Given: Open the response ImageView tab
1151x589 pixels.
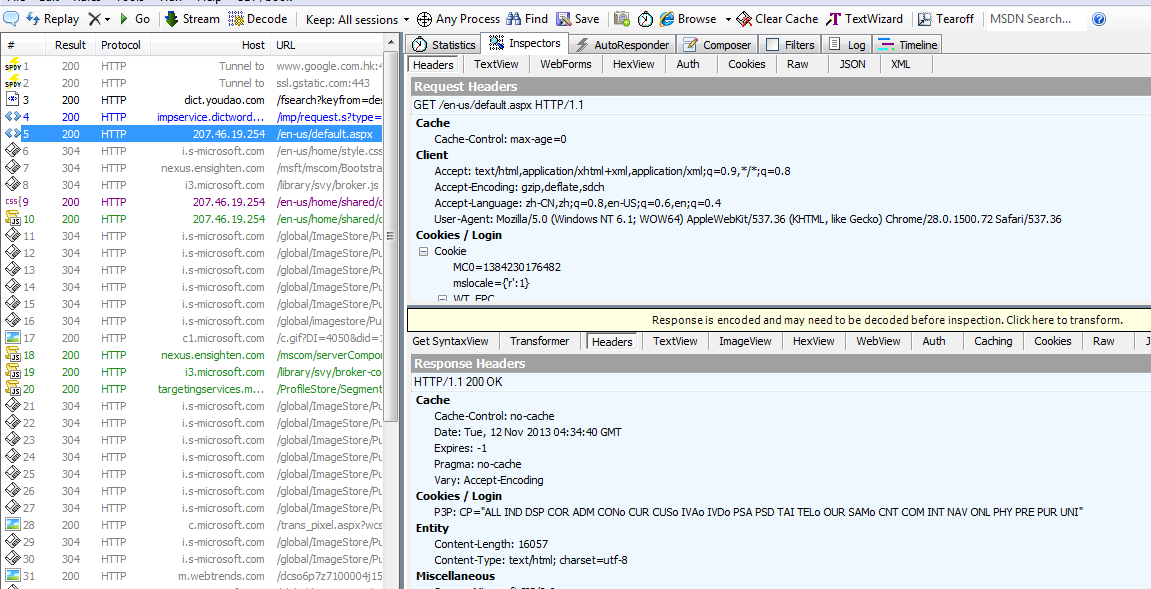Looking at the screenshot, I should pos(745,341).
